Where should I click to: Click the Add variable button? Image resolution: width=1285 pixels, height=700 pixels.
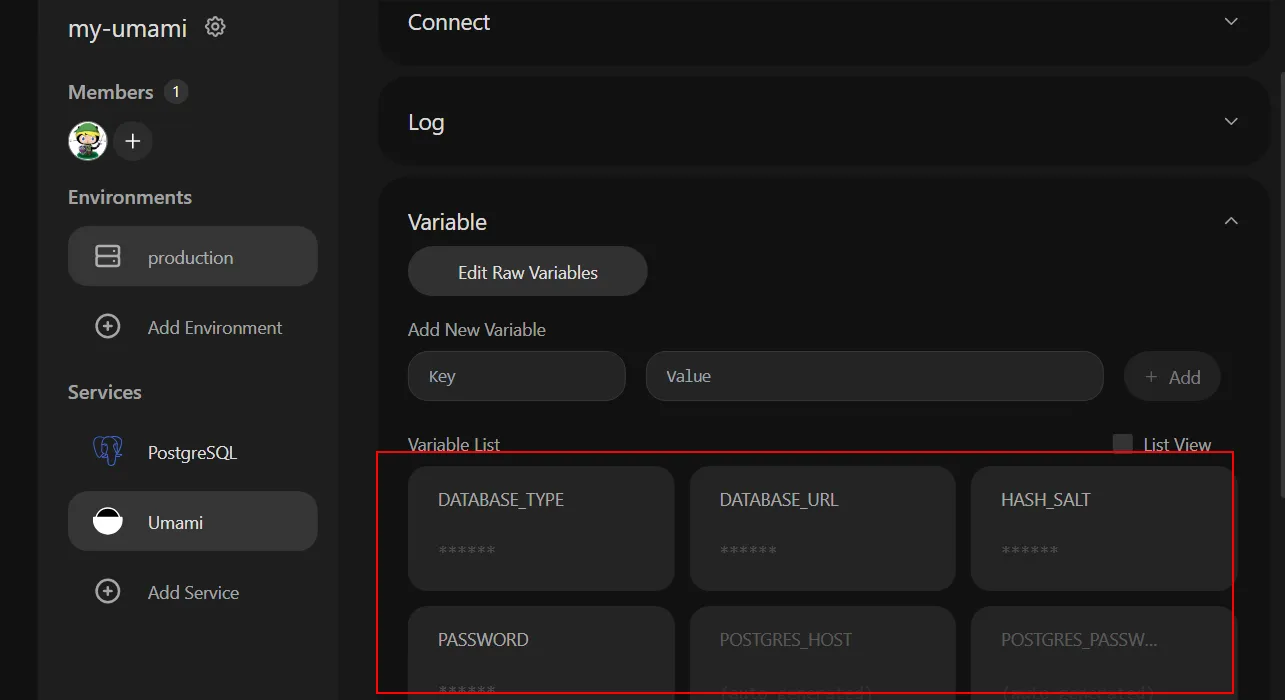1172,377
